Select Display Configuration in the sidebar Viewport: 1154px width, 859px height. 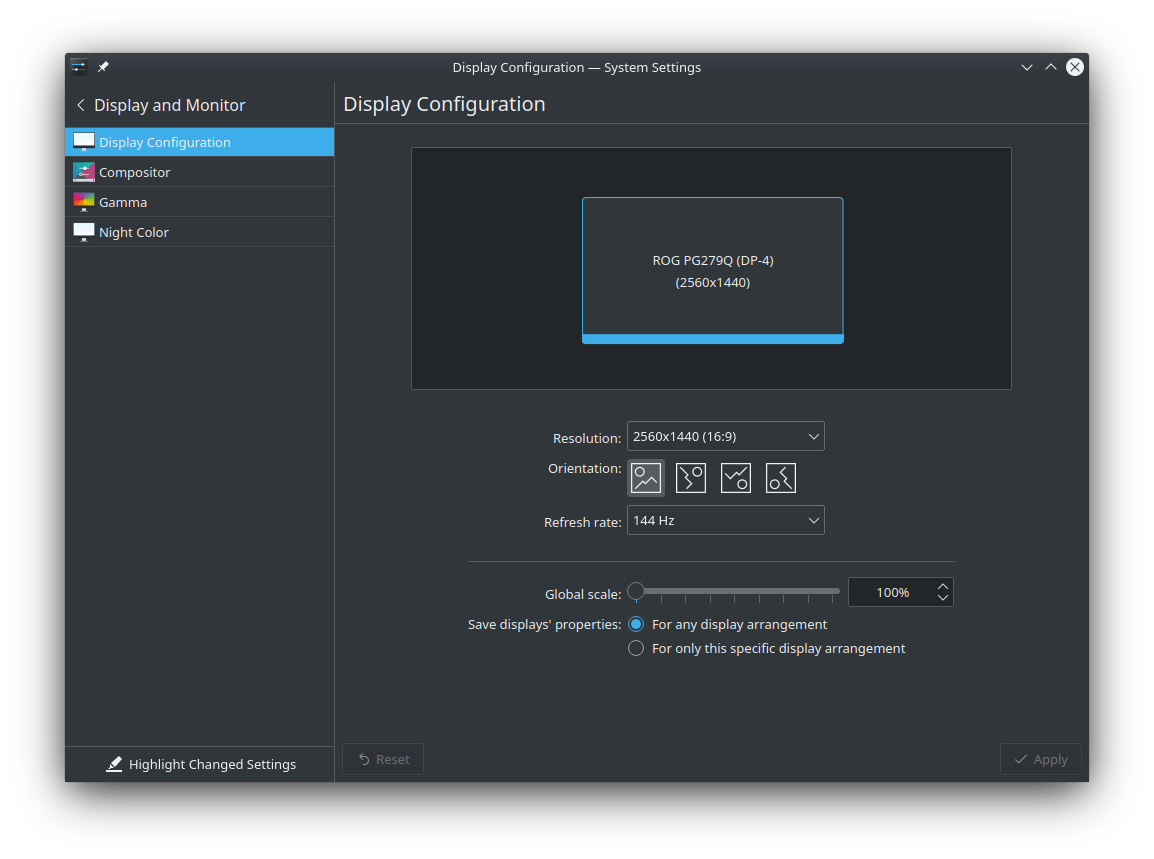coord(199,142)
